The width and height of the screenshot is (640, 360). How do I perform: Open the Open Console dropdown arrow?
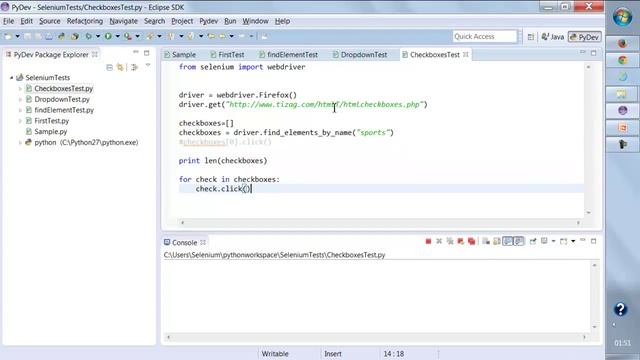(x=573, y=242)
